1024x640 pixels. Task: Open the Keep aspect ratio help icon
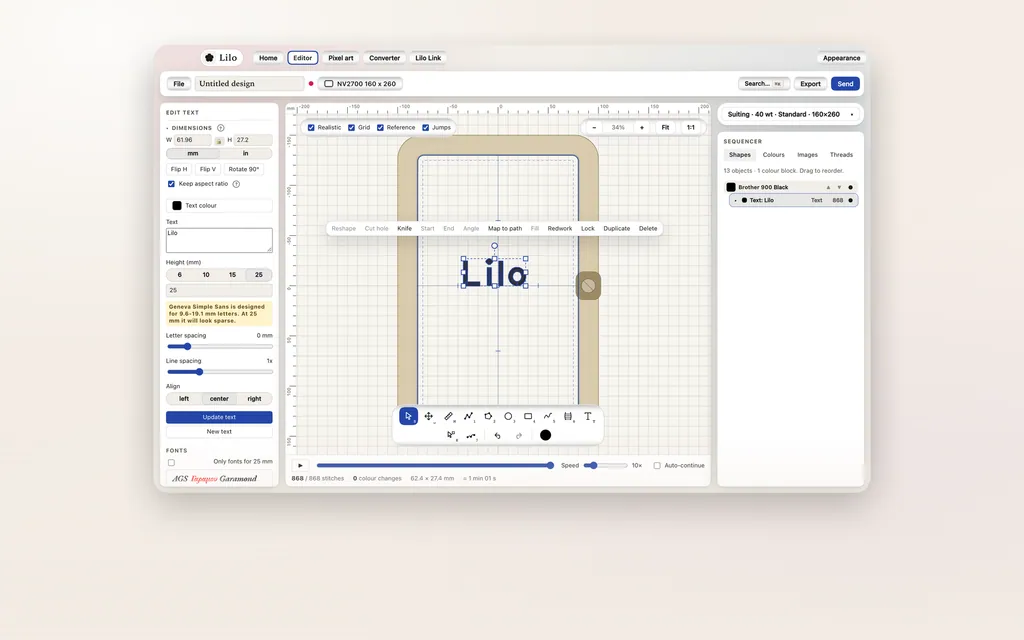(236, 184)
